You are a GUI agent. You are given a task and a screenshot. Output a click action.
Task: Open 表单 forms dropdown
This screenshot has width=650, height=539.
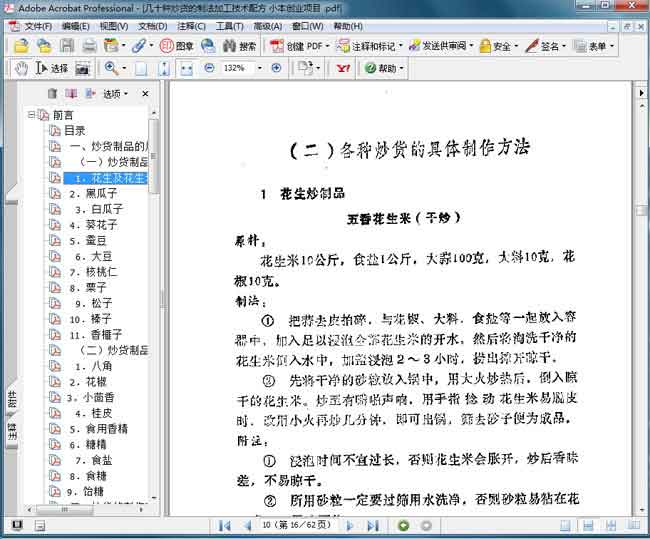(x=594, y=46)
